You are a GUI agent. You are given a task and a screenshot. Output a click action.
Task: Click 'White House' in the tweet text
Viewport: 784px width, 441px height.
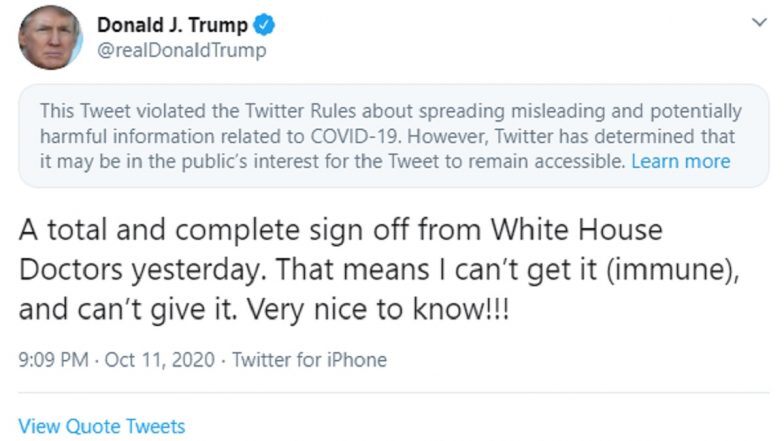(576, 230)
